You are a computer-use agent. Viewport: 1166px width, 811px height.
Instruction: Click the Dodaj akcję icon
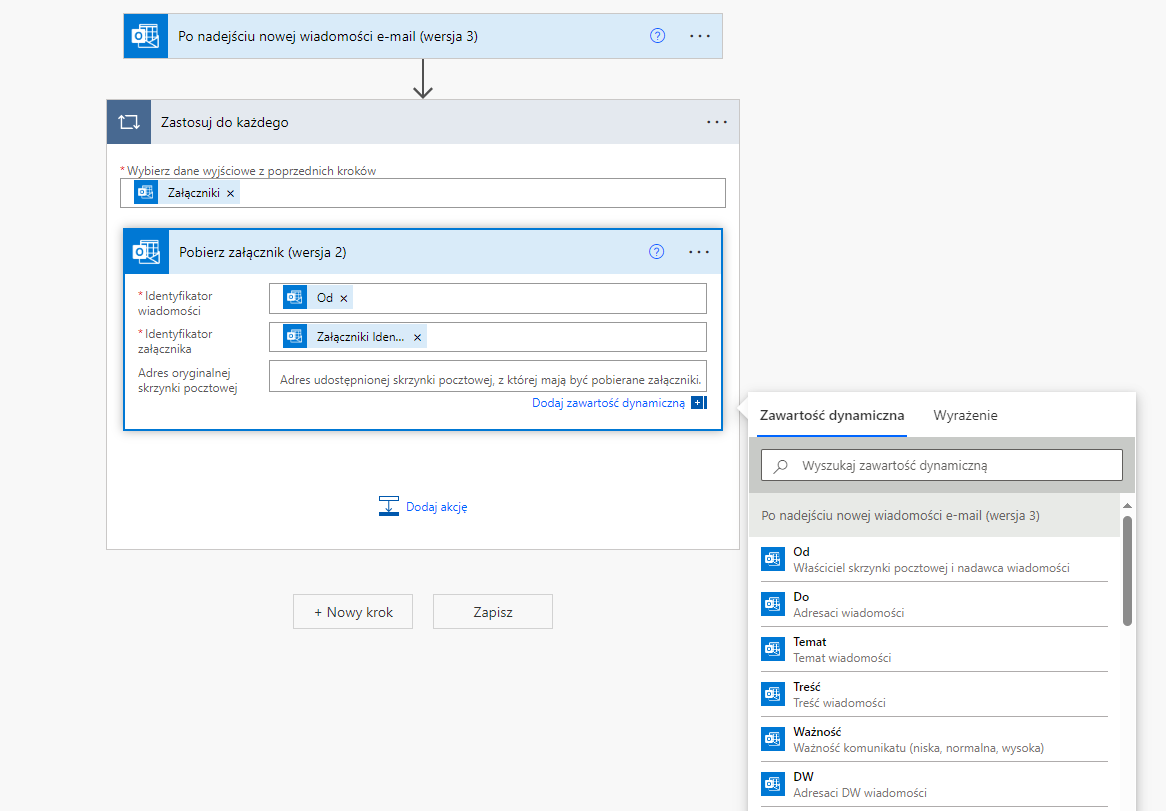pos(389,506)
